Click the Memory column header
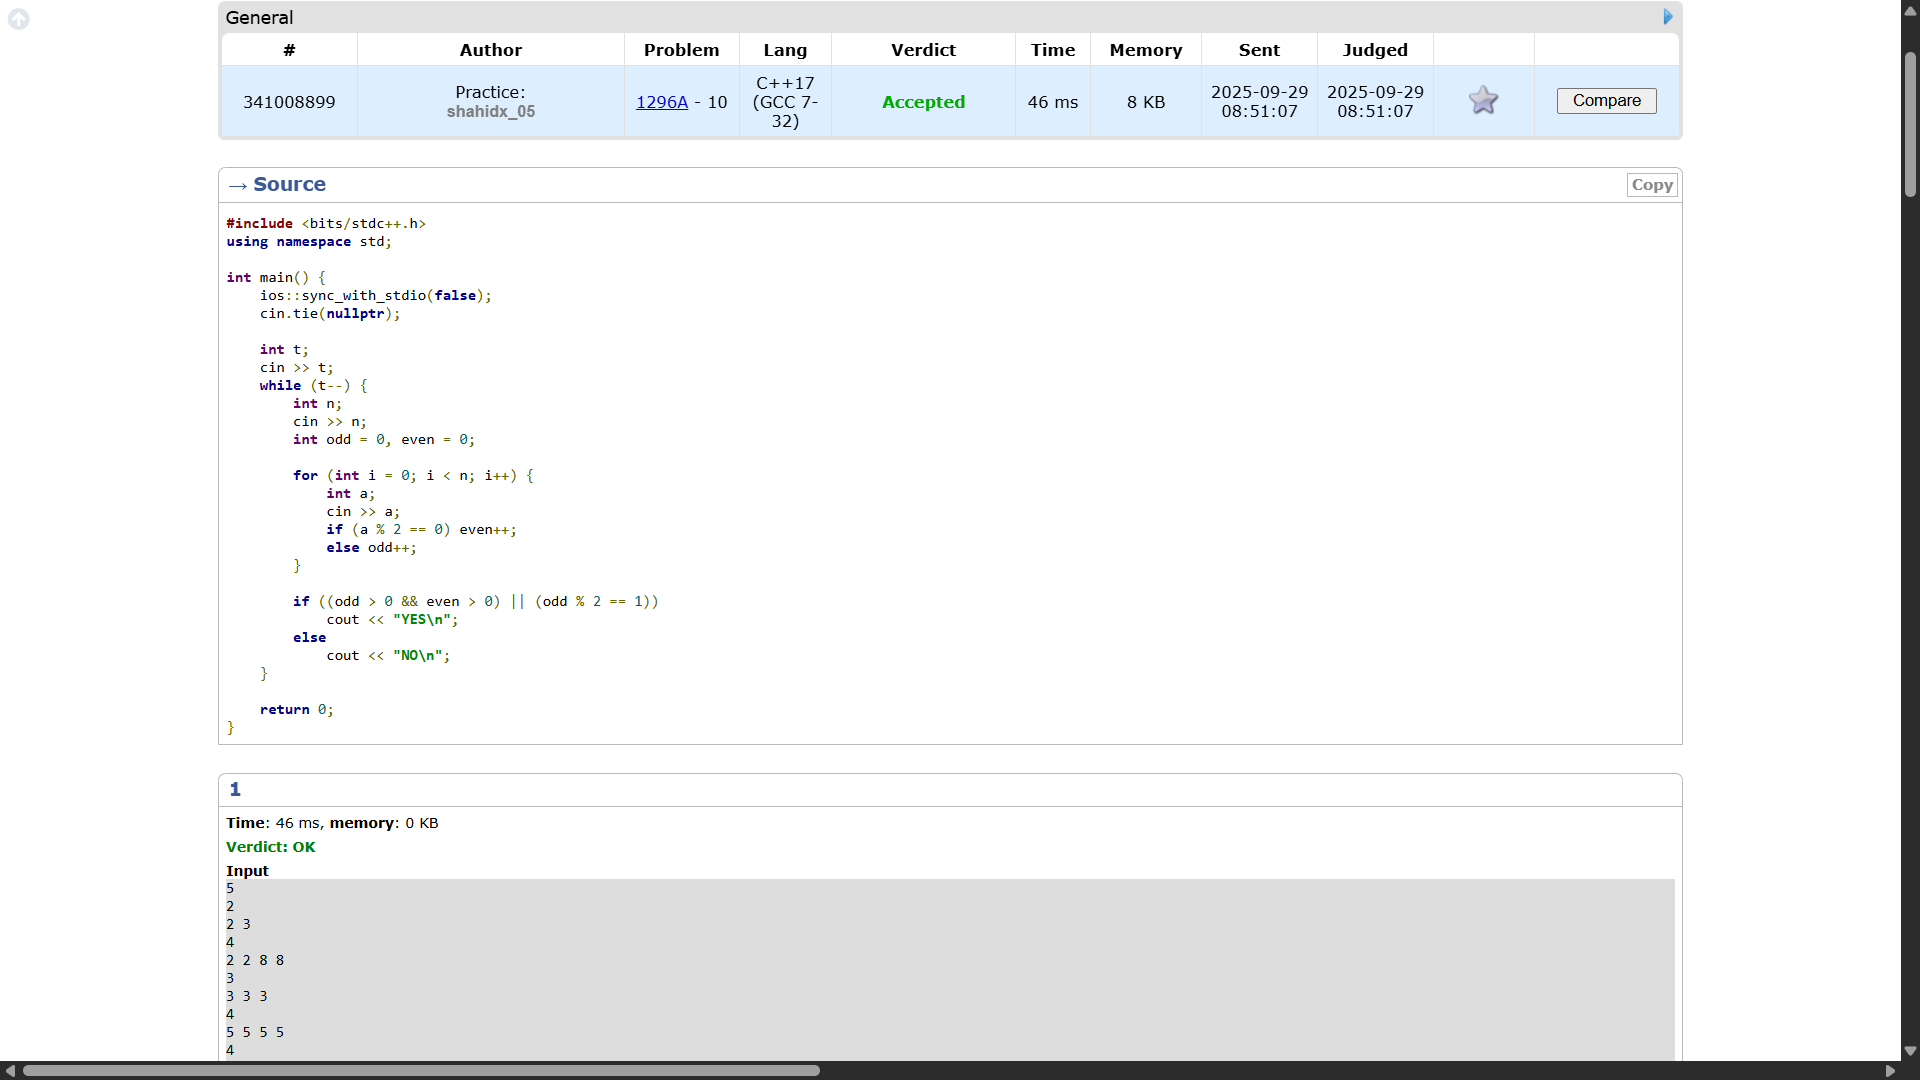Screen dimensions: 1920x1080 tap(1145, 50)
